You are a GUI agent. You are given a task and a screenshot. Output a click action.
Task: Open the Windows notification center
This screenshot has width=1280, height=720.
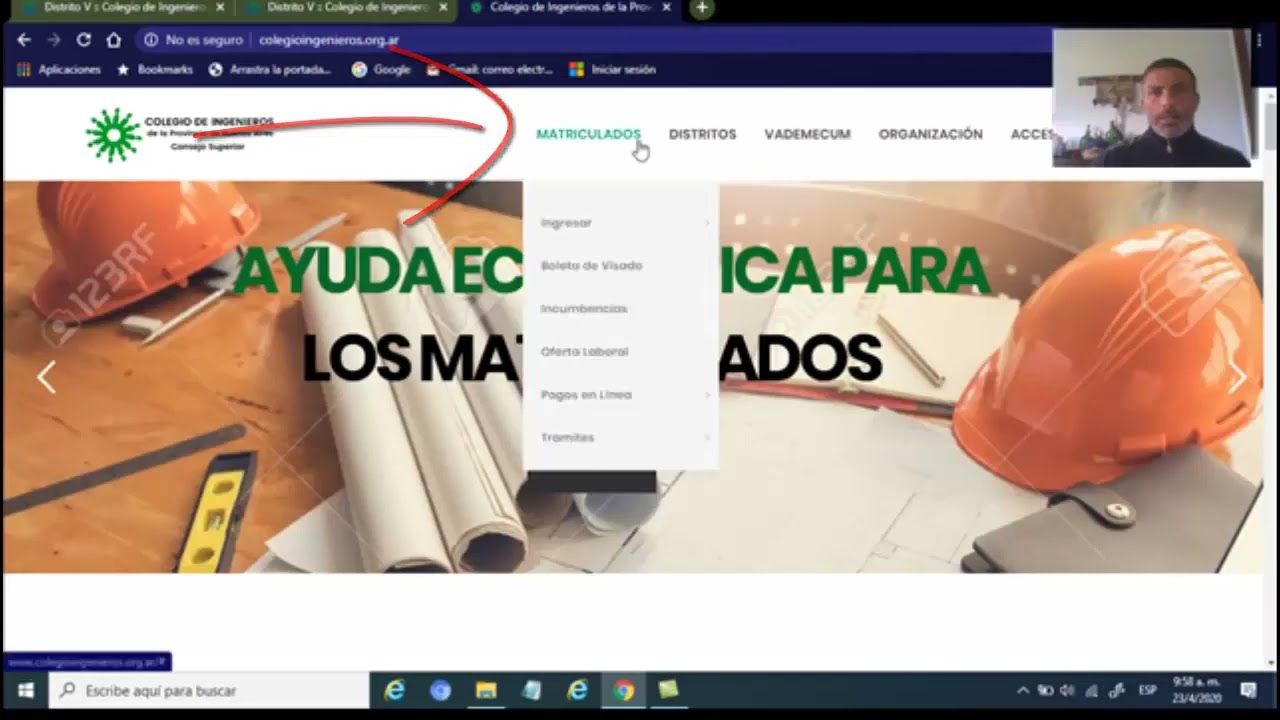click(x=1248, y=690)
